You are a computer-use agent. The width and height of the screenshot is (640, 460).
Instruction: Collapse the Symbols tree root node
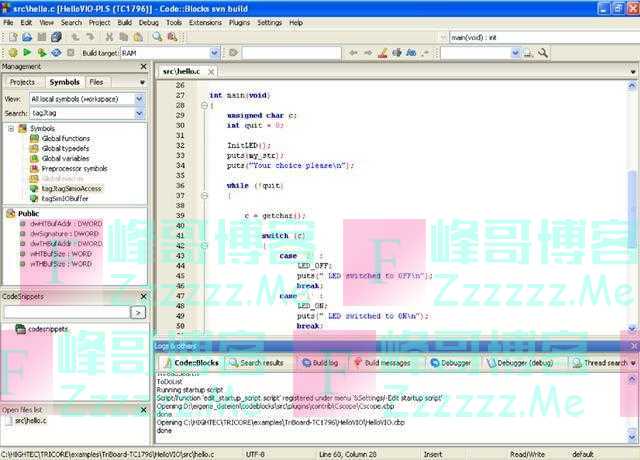[11, 129]
